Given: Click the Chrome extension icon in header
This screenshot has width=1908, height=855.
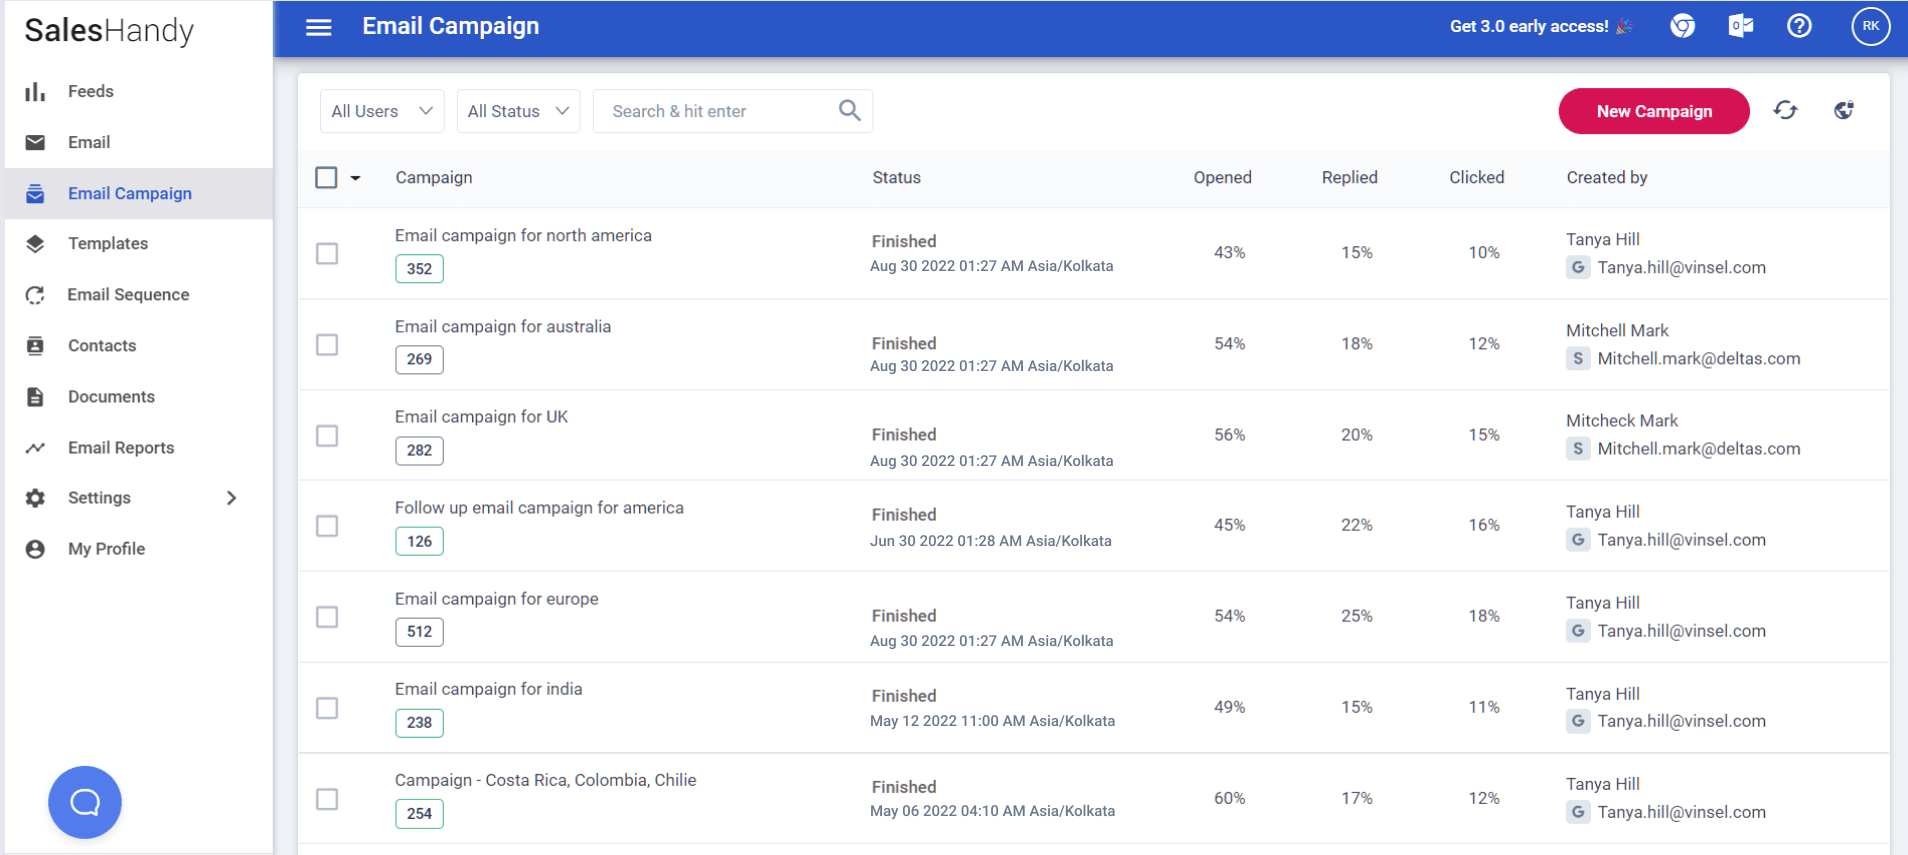Looking at the screenshot, I should (x=1683, y=26).
